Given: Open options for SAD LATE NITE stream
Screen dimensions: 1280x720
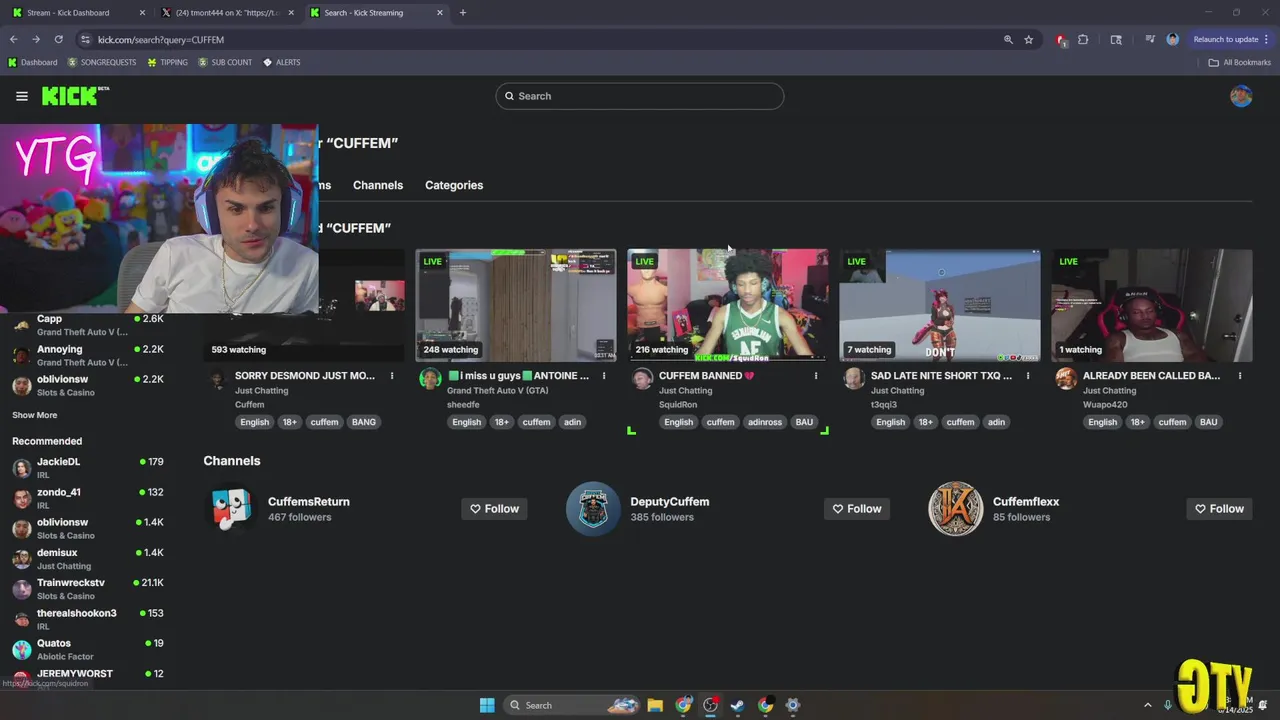Looking at the screenshot, I should click(1028, 376).
